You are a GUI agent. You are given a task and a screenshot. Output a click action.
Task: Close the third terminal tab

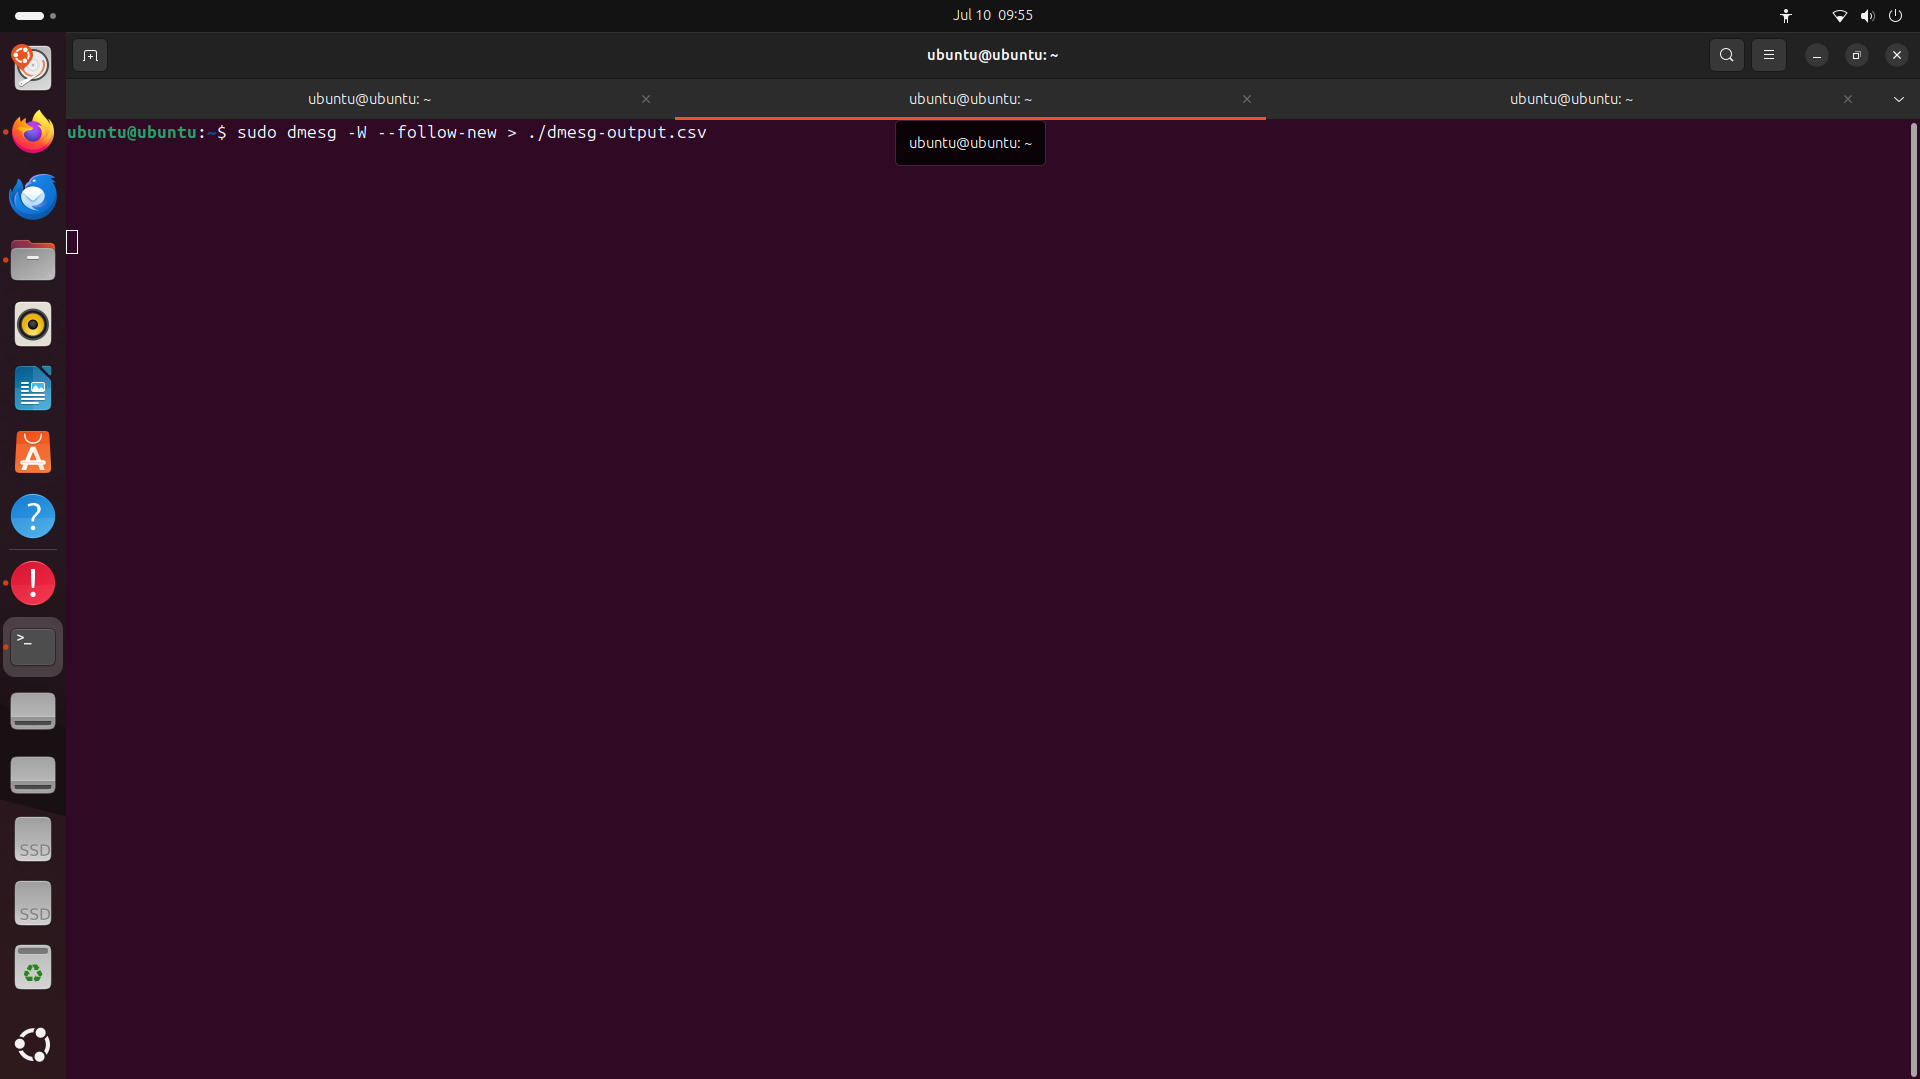1847,99
